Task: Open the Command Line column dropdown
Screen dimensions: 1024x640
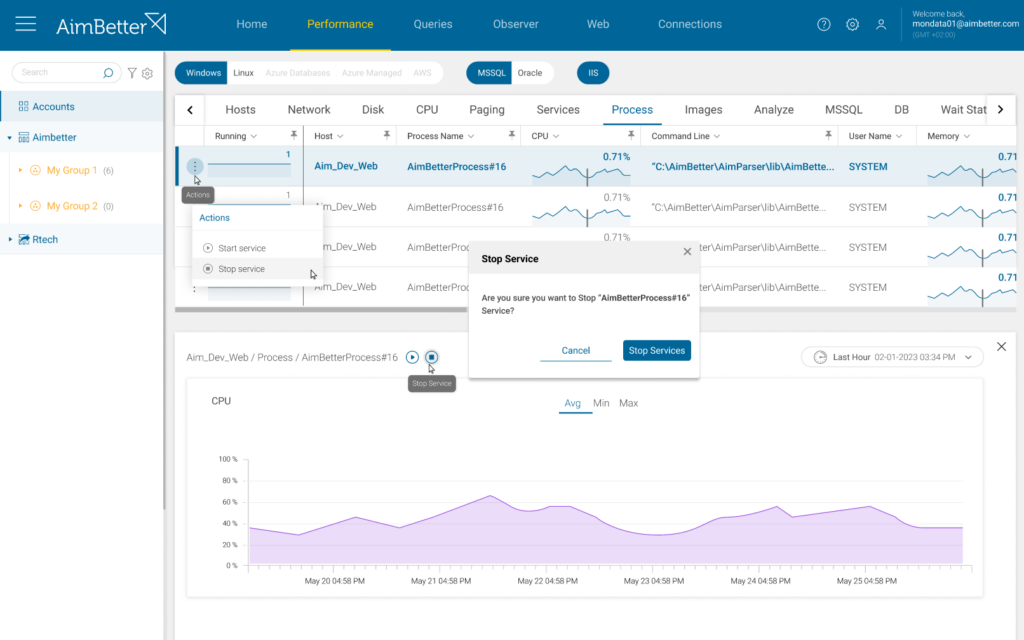Action: click(716, 136)
